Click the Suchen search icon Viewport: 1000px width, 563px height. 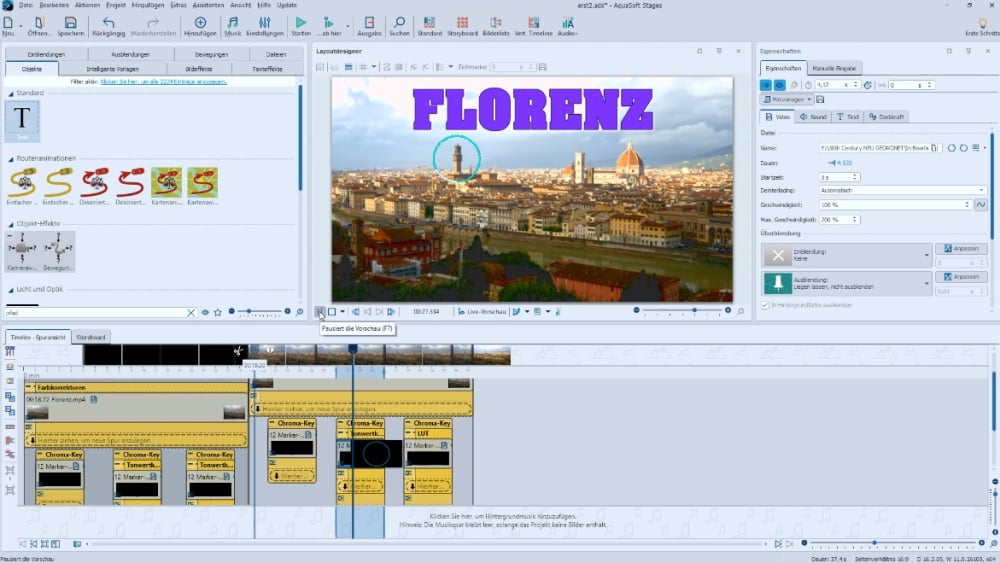tap(399, 25)
